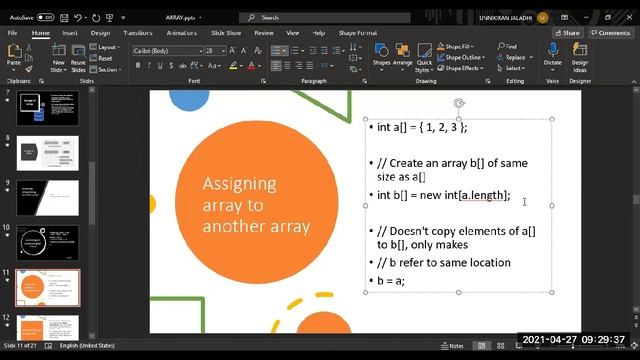The image size is (640, 360).
Task: Open the Notes pane from status bar
Action: (x=452, y=346)
